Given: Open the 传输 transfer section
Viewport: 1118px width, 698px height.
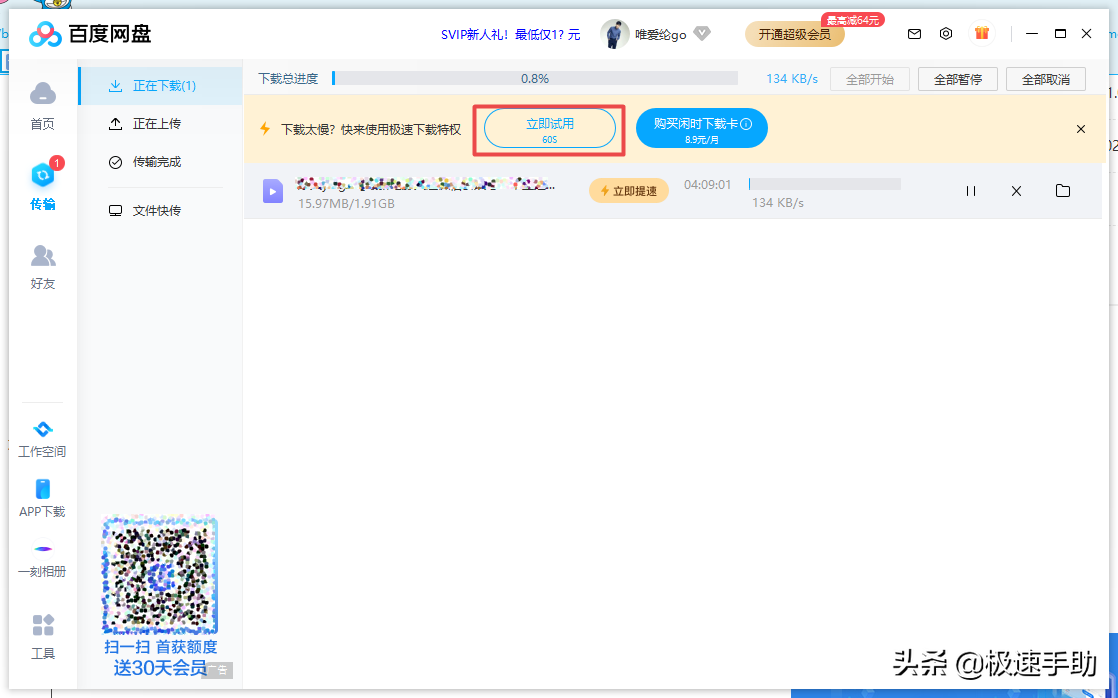Looking at the screenshot, I should pyautogui.click(x=43, y=185).
